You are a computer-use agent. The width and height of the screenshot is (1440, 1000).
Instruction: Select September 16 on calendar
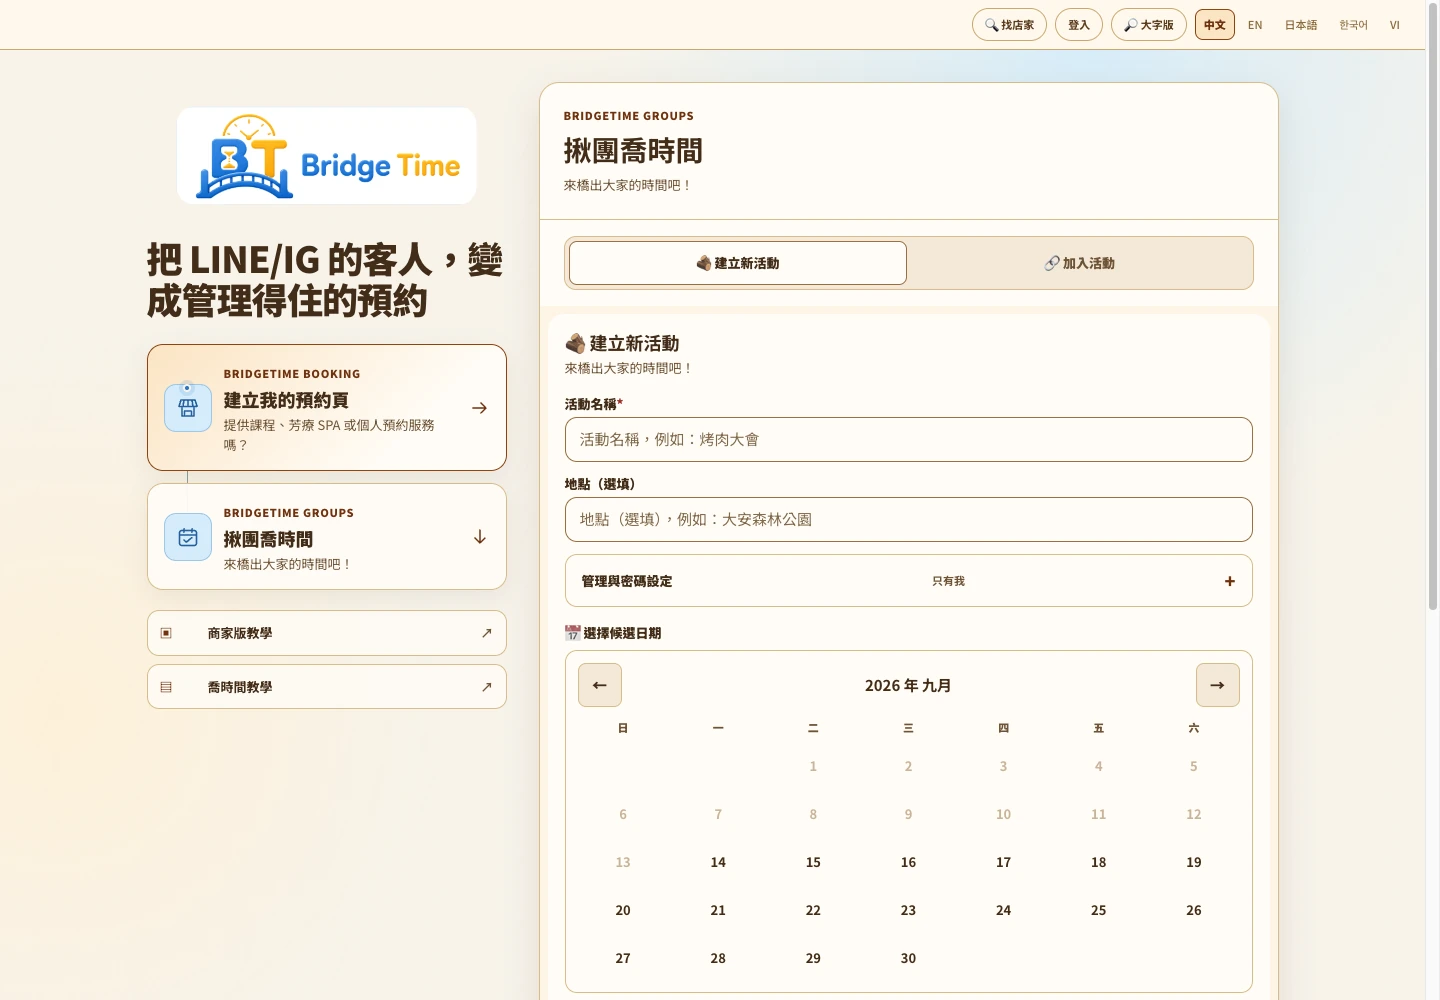pyautogui.click(x=908, y=862)
